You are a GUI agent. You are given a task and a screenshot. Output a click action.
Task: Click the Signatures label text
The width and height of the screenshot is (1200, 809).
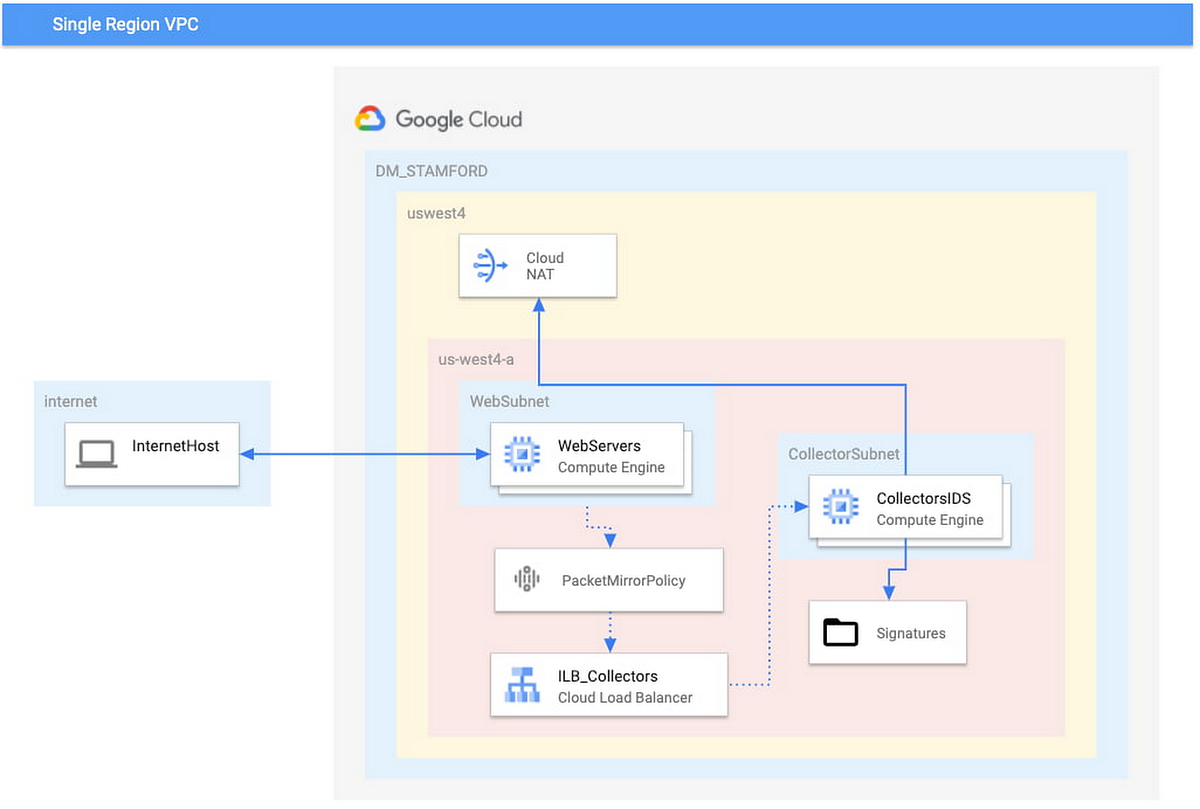(x=911, y=633)
